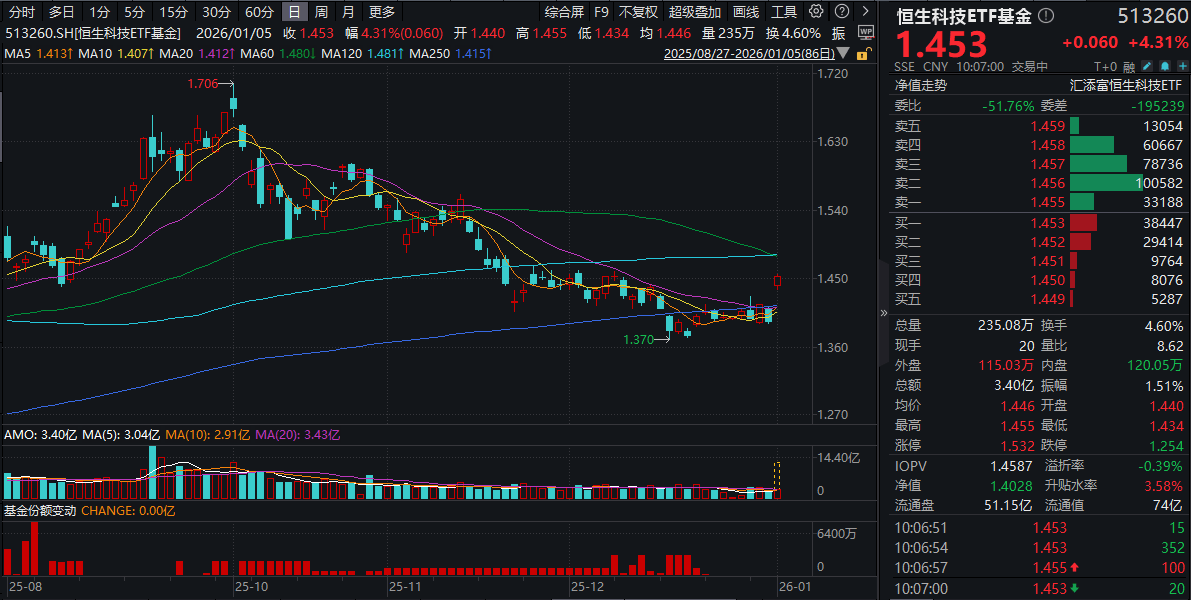Image resolution: width=1191 pixels, height=600 pixels.
Task: Switch to the 分时 tab
Action: coord(21,12)
